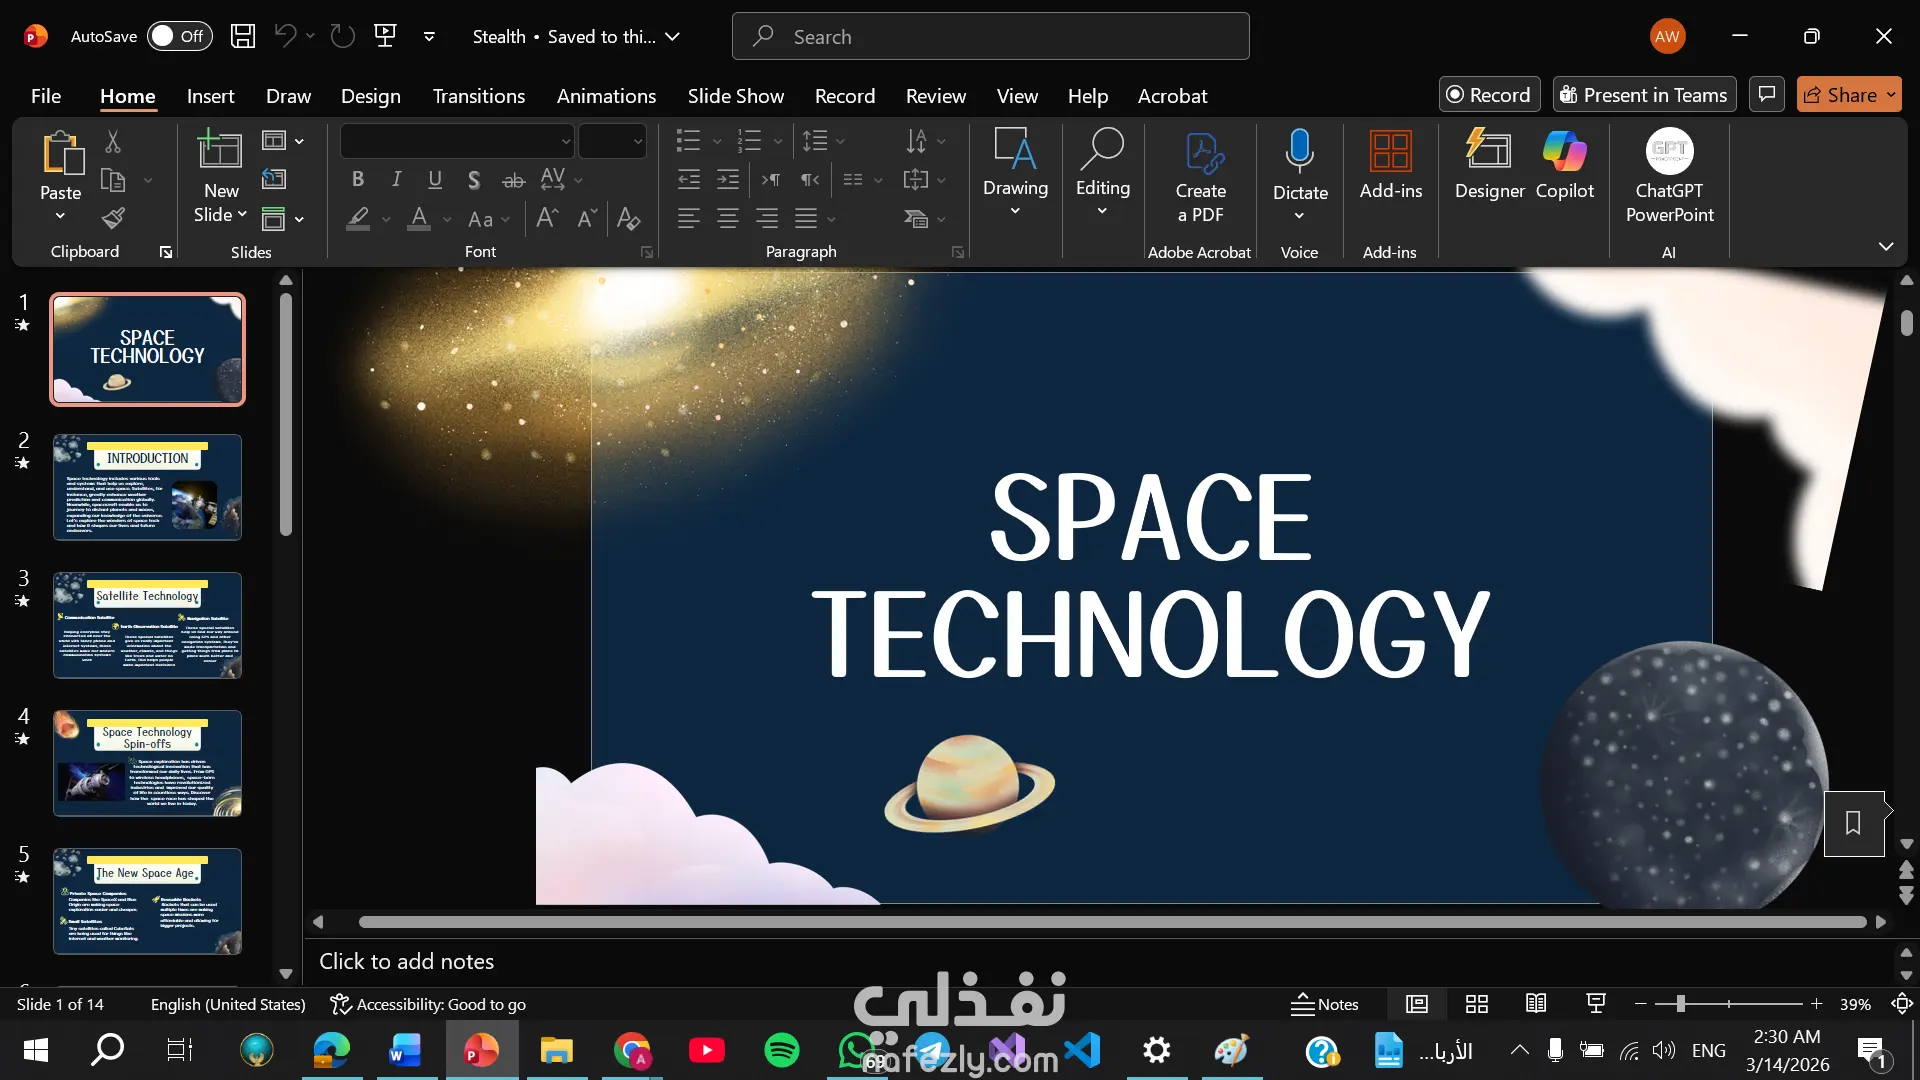Screen dimensions: 1920x1080
Task: Click the Redo/Repeat icon
Action: tap(343, 36)
